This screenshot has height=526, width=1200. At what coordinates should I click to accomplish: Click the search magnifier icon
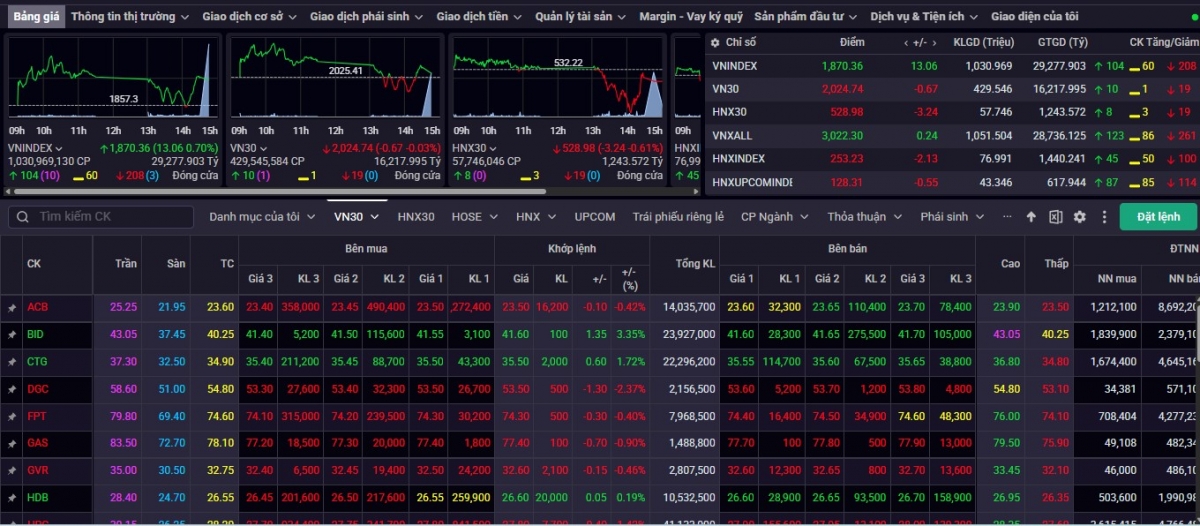pyautogui.click(x=20, y=217)
